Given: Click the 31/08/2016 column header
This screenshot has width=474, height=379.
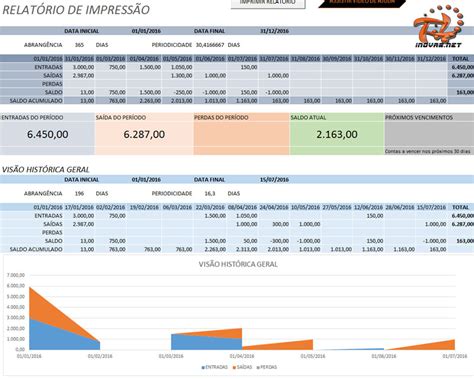Looking at the screenshot, I should 305,59.
